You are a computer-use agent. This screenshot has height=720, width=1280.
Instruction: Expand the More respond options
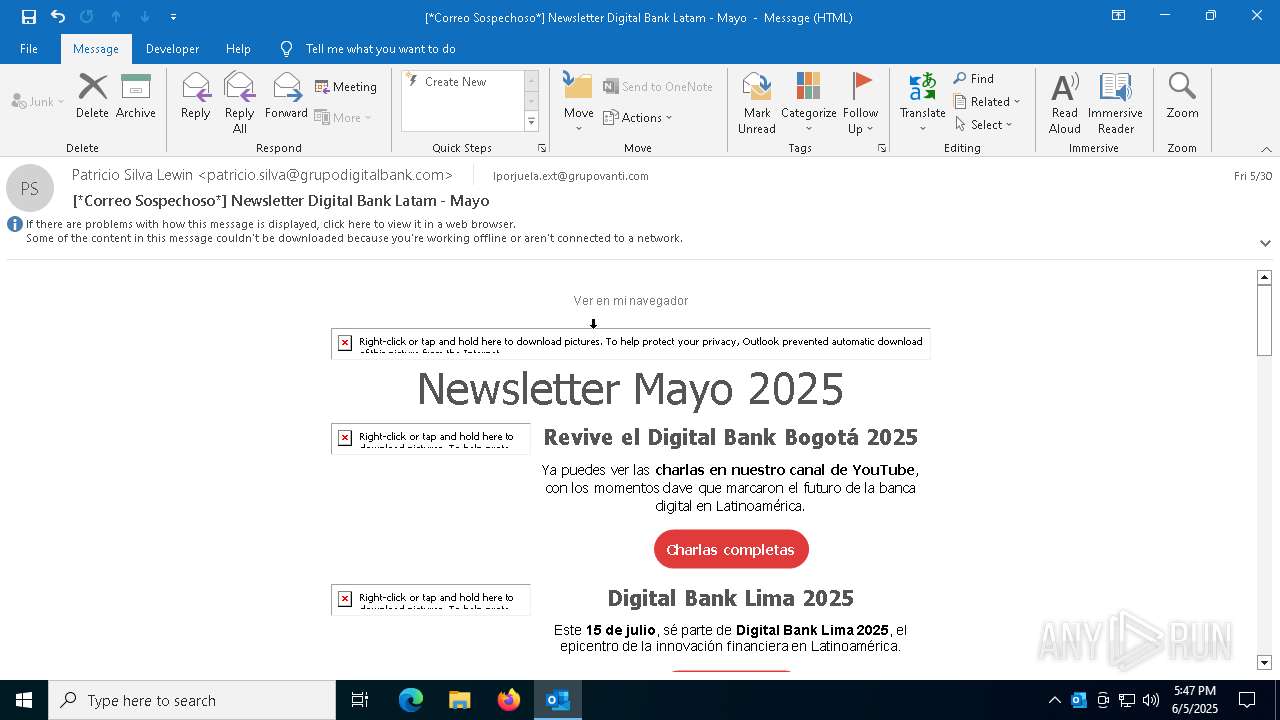[343, 117]
